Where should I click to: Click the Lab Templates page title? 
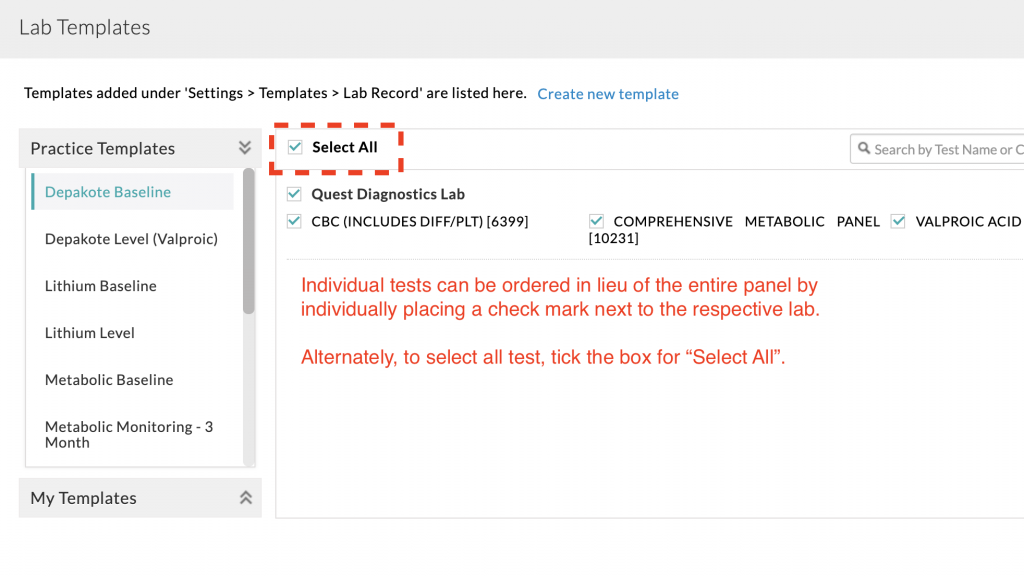pyautogui.click(x=85, y=28)
